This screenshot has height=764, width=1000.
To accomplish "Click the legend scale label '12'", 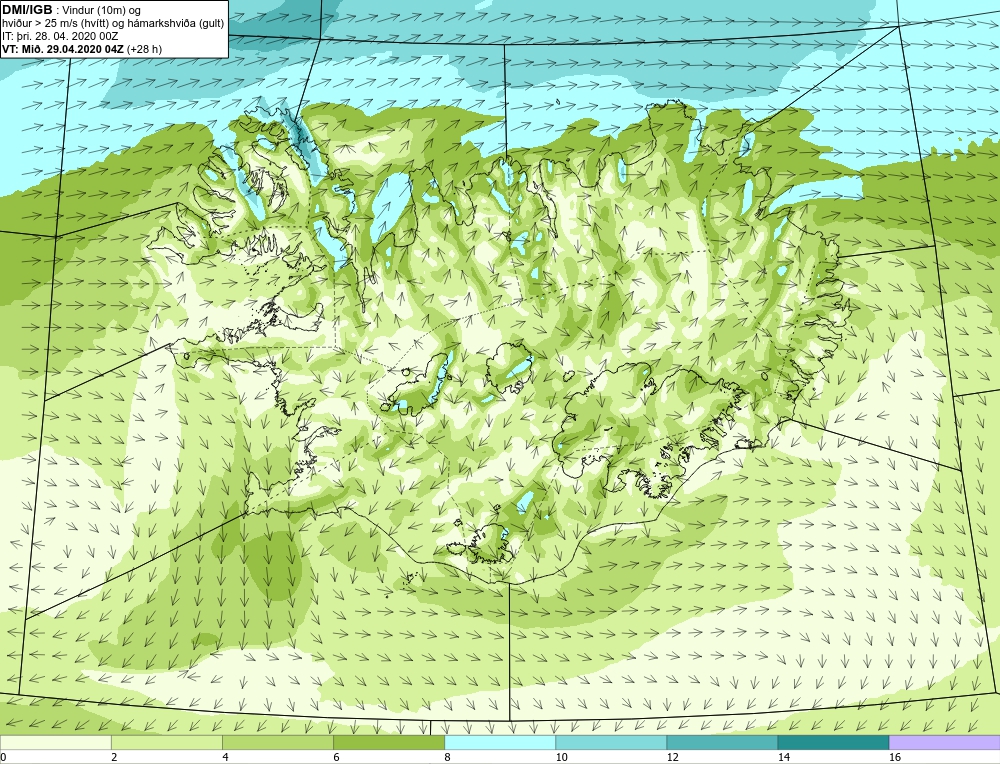I will point(672,757).
